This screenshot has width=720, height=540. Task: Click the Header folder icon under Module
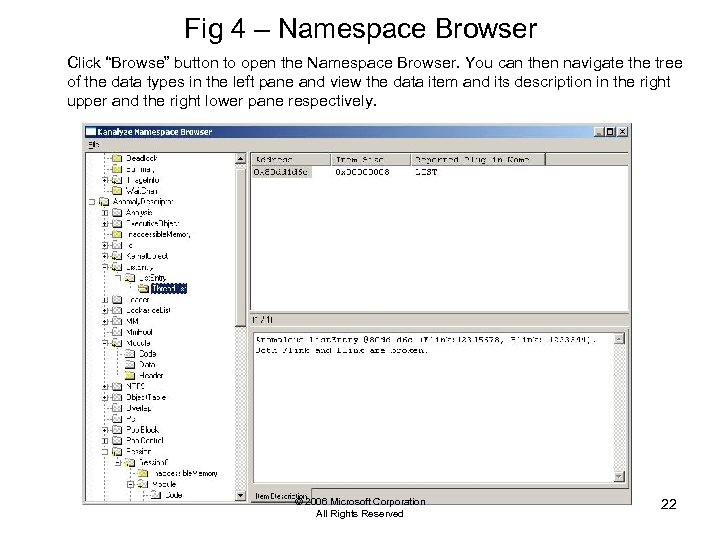click(x=130, y=376)
